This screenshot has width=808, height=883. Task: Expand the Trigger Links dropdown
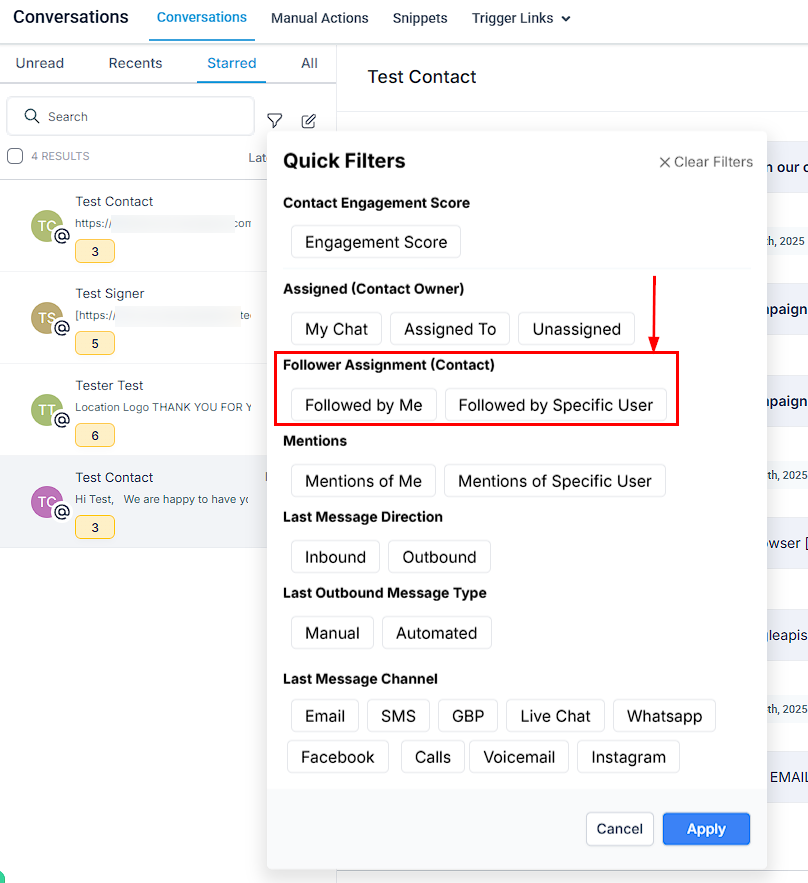(521, 19)
